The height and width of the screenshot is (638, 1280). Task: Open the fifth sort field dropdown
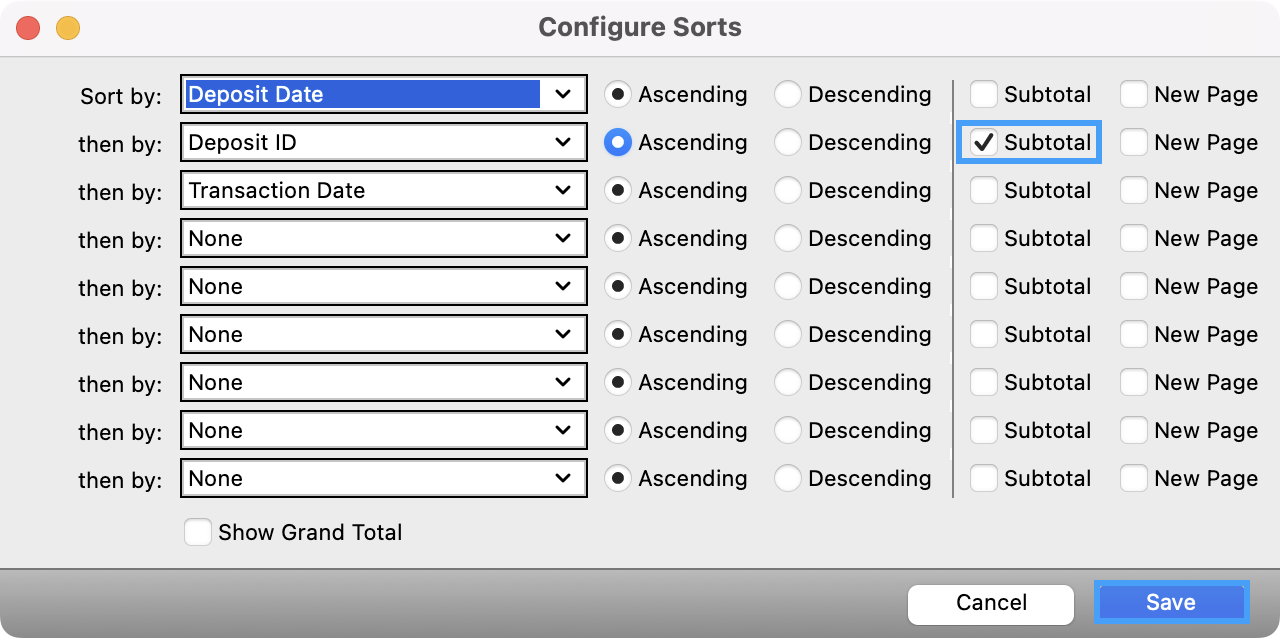[x=383, y=286]
